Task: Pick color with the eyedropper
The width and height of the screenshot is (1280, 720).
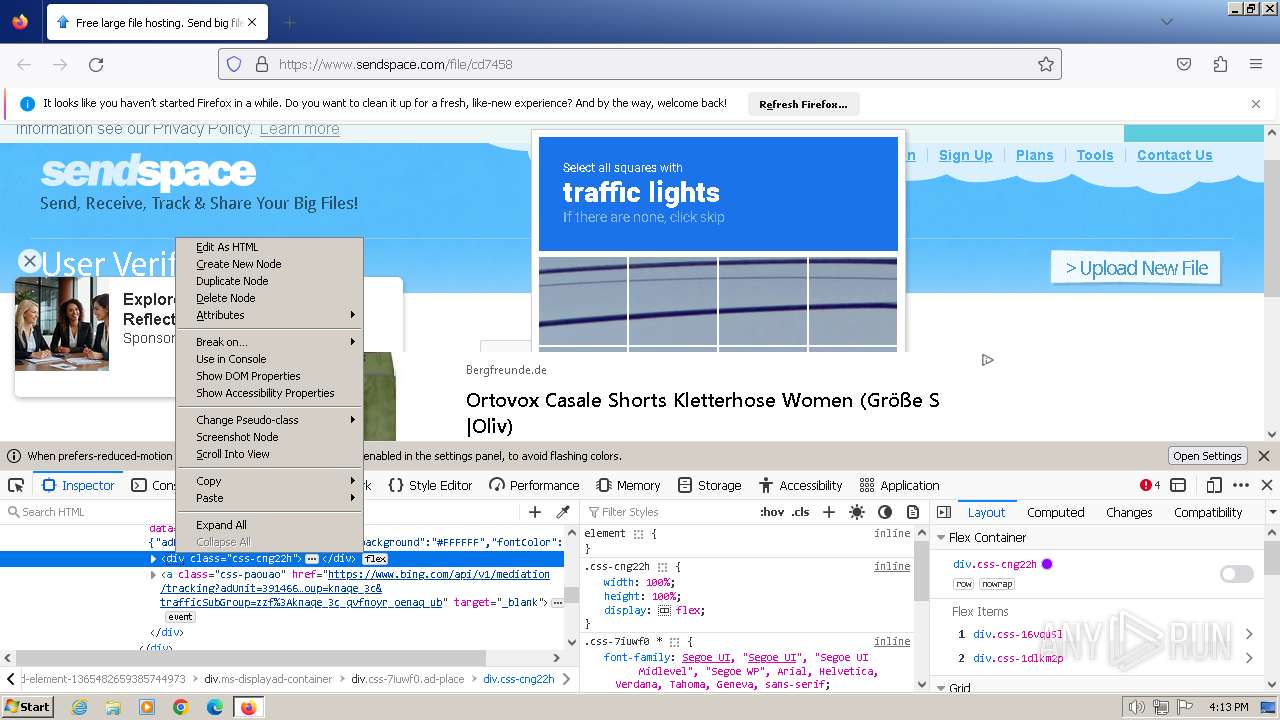Action: tap(563, 512)
